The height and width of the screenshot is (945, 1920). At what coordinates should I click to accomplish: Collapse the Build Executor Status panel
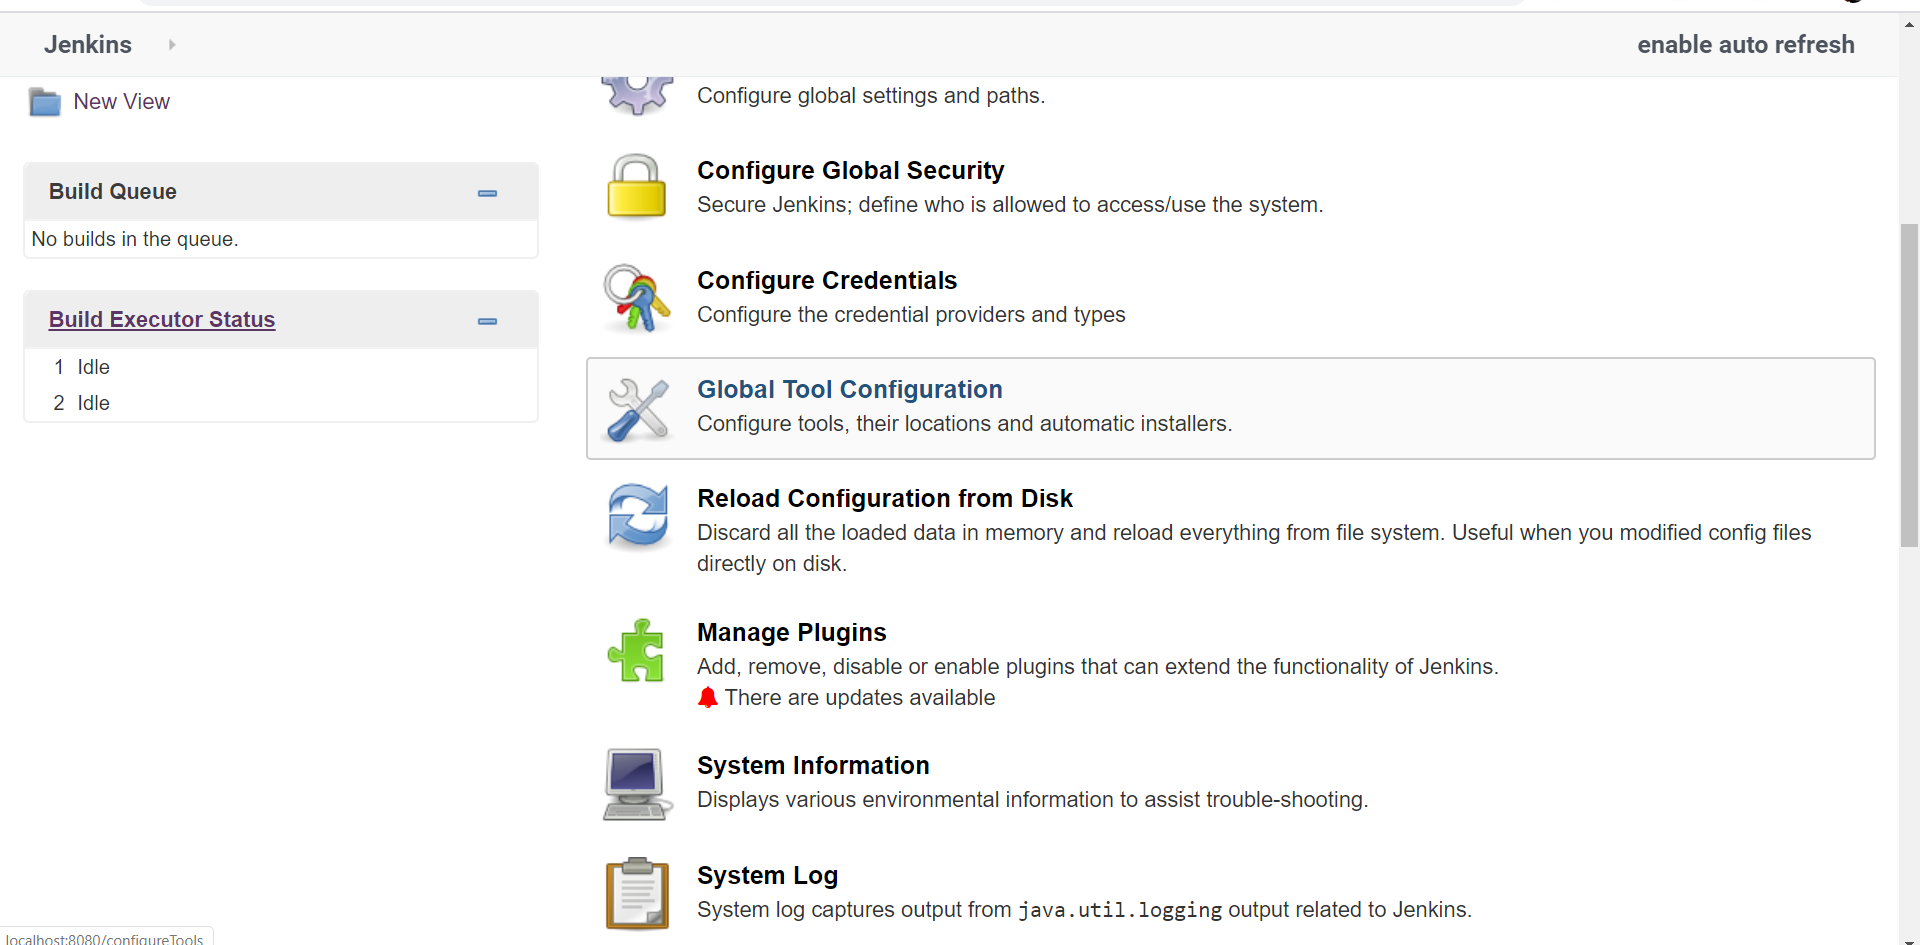tap(488, 321)
